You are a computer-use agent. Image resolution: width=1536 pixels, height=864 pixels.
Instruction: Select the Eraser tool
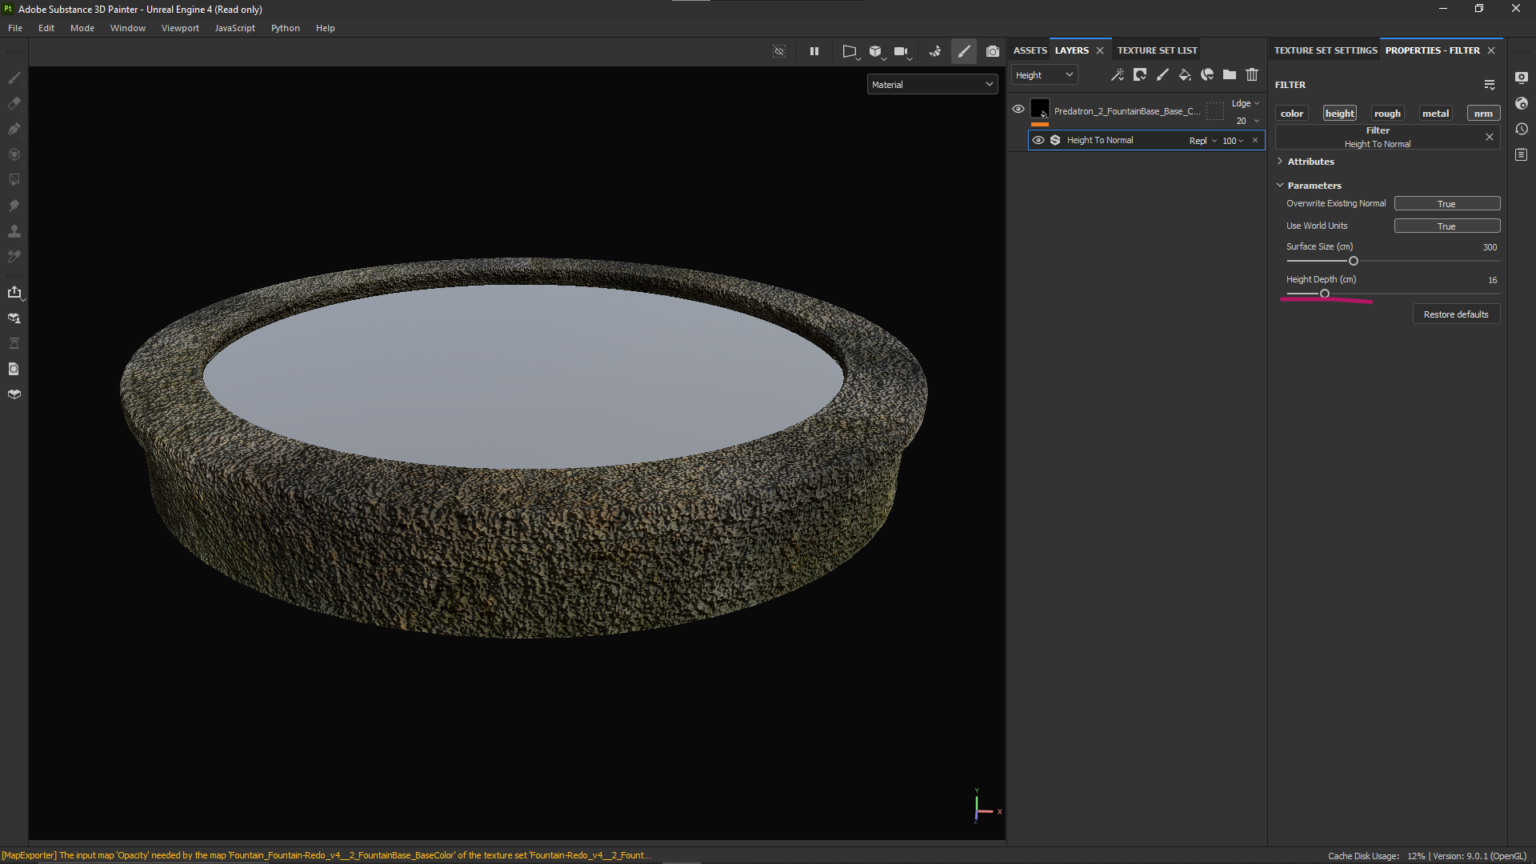(14, 103)
